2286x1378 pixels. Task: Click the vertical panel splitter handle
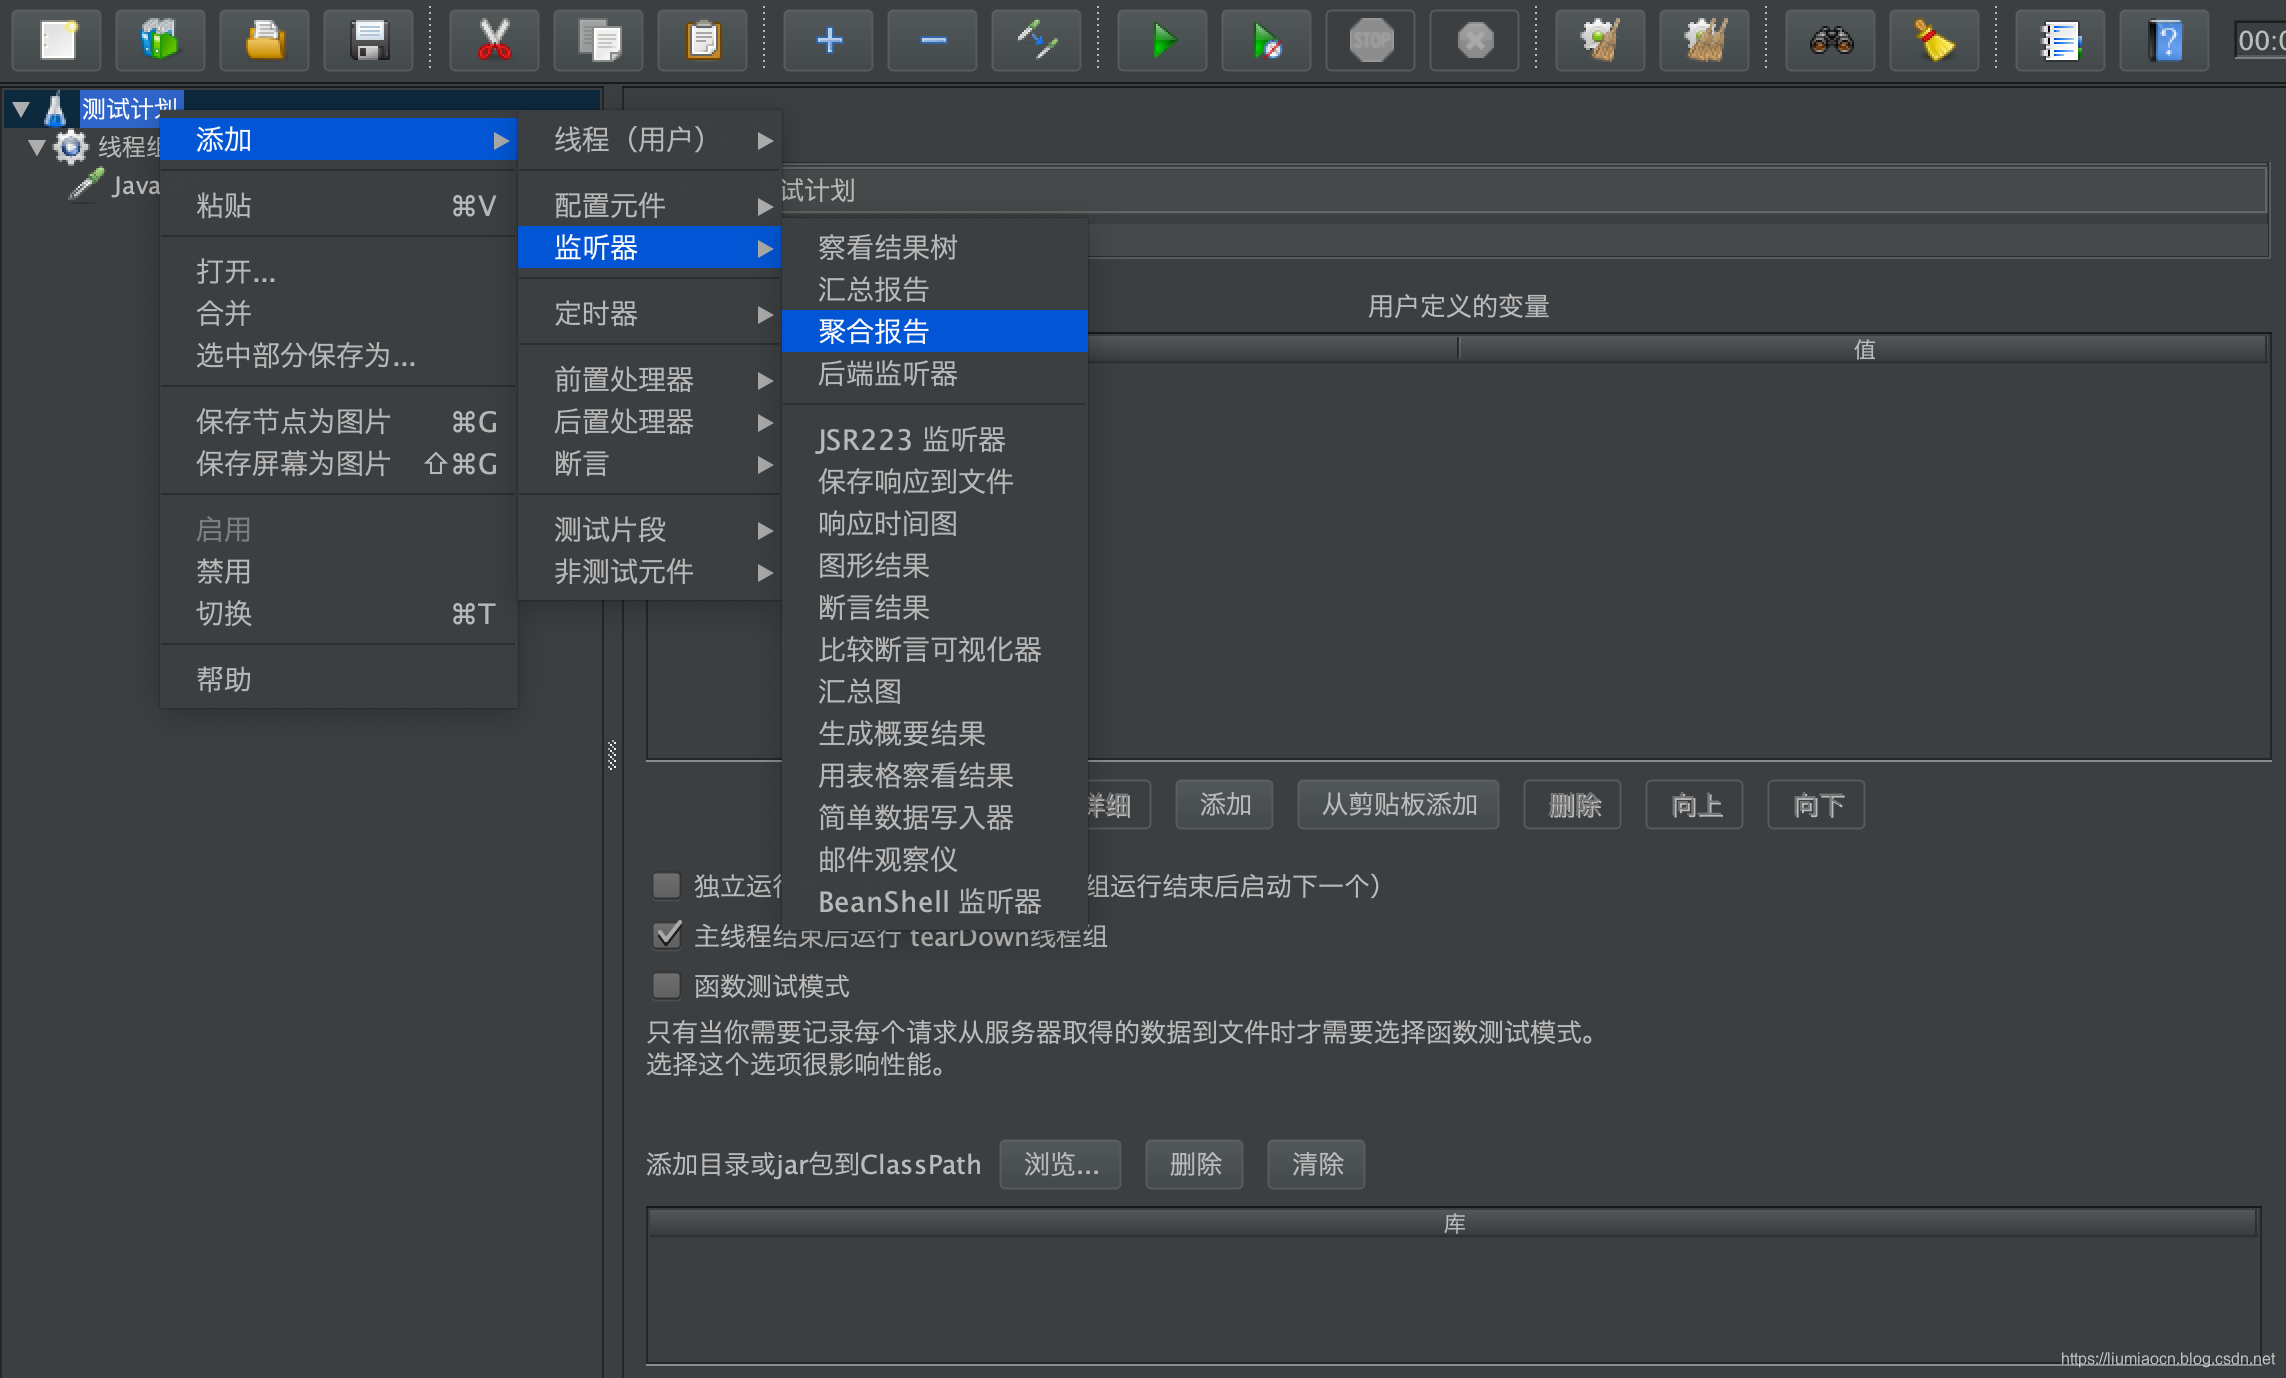tap(612, 755)
